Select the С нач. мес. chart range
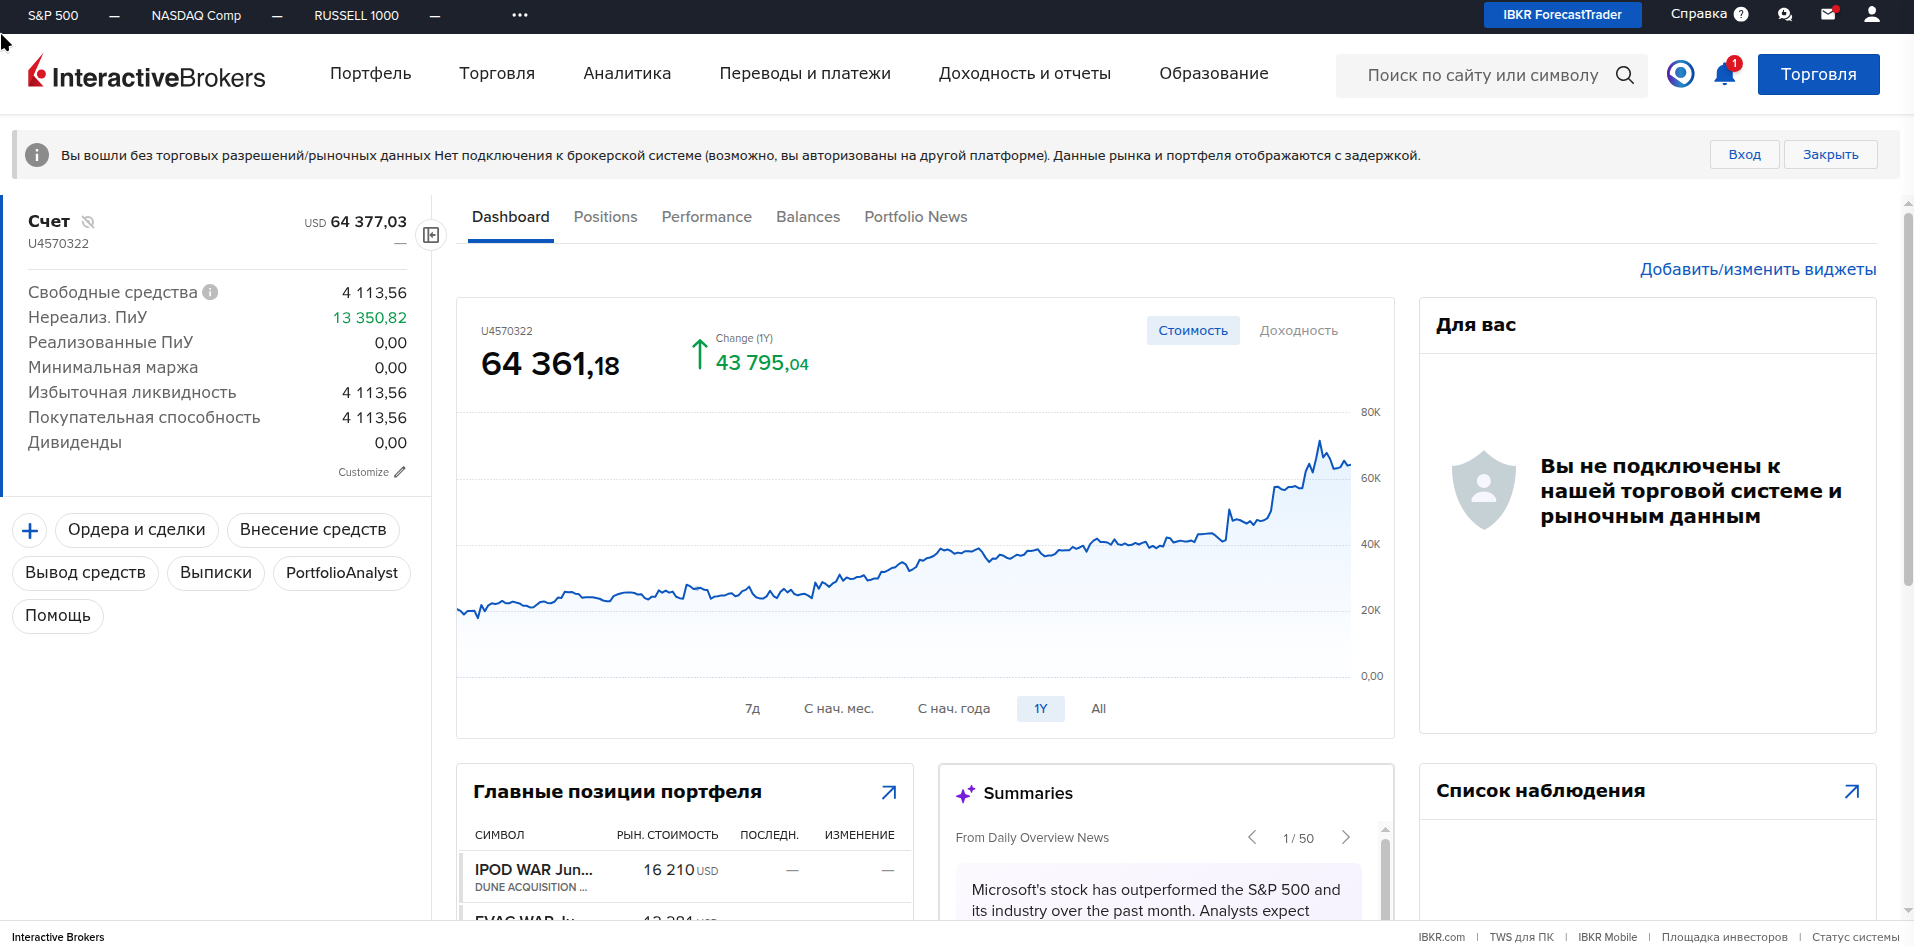The image size is (1914, 946). (x=839, y=709)
